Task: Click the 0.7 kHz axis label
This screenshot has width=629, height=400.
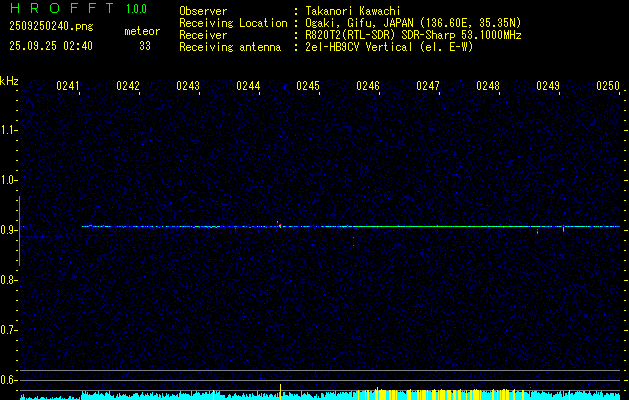Action: point(8,330)
